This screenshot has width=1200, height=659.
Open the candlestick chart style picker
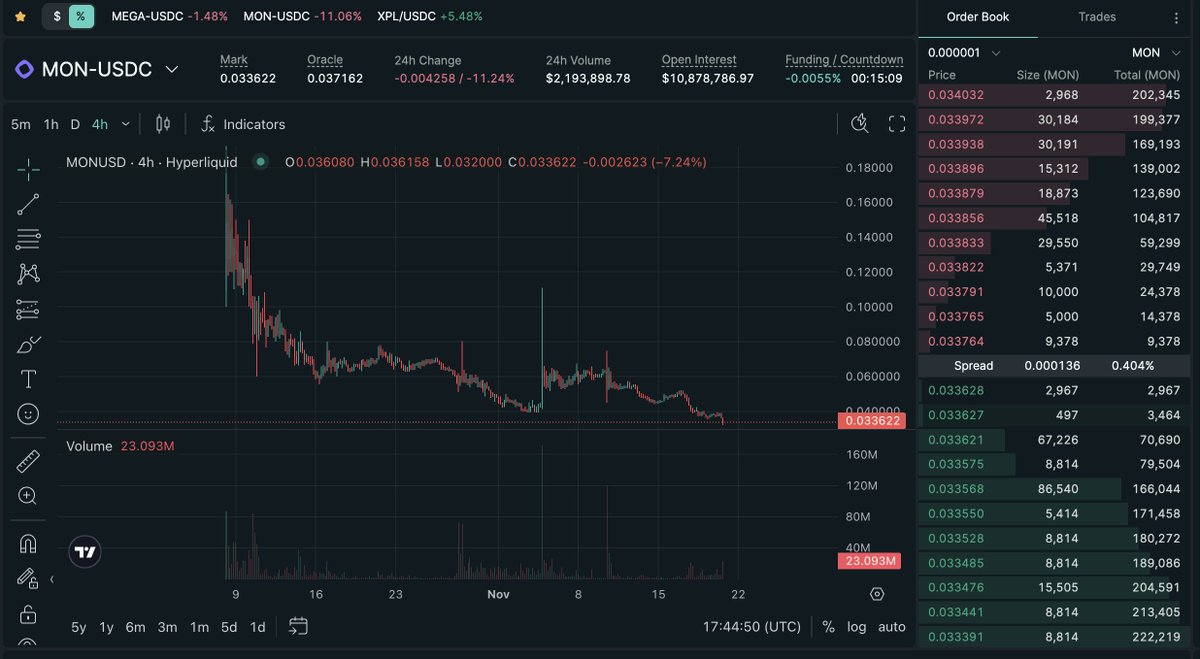[x=161, y=124]
